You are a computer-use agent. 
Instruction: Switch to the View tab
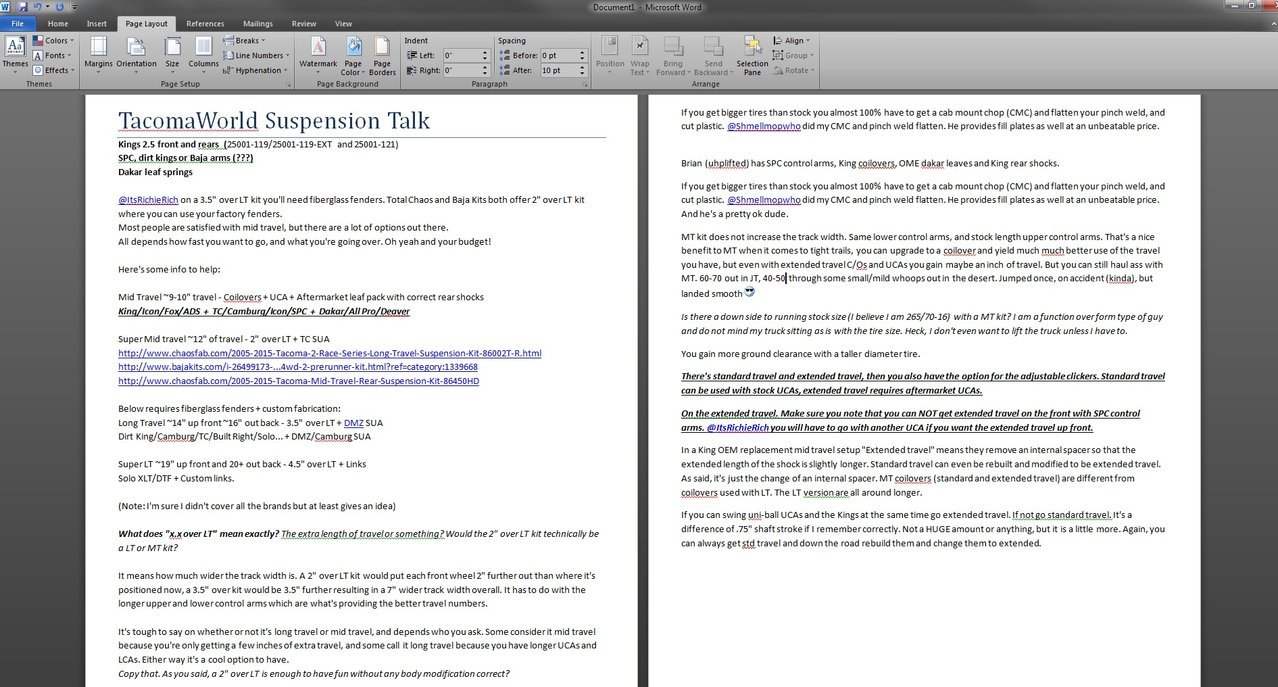tap(343, 23)
